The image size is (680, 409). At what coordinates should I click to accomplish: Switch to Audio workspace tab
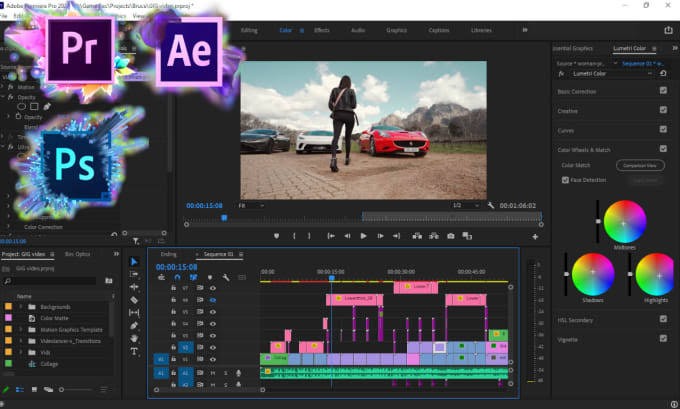pos(358,30)
